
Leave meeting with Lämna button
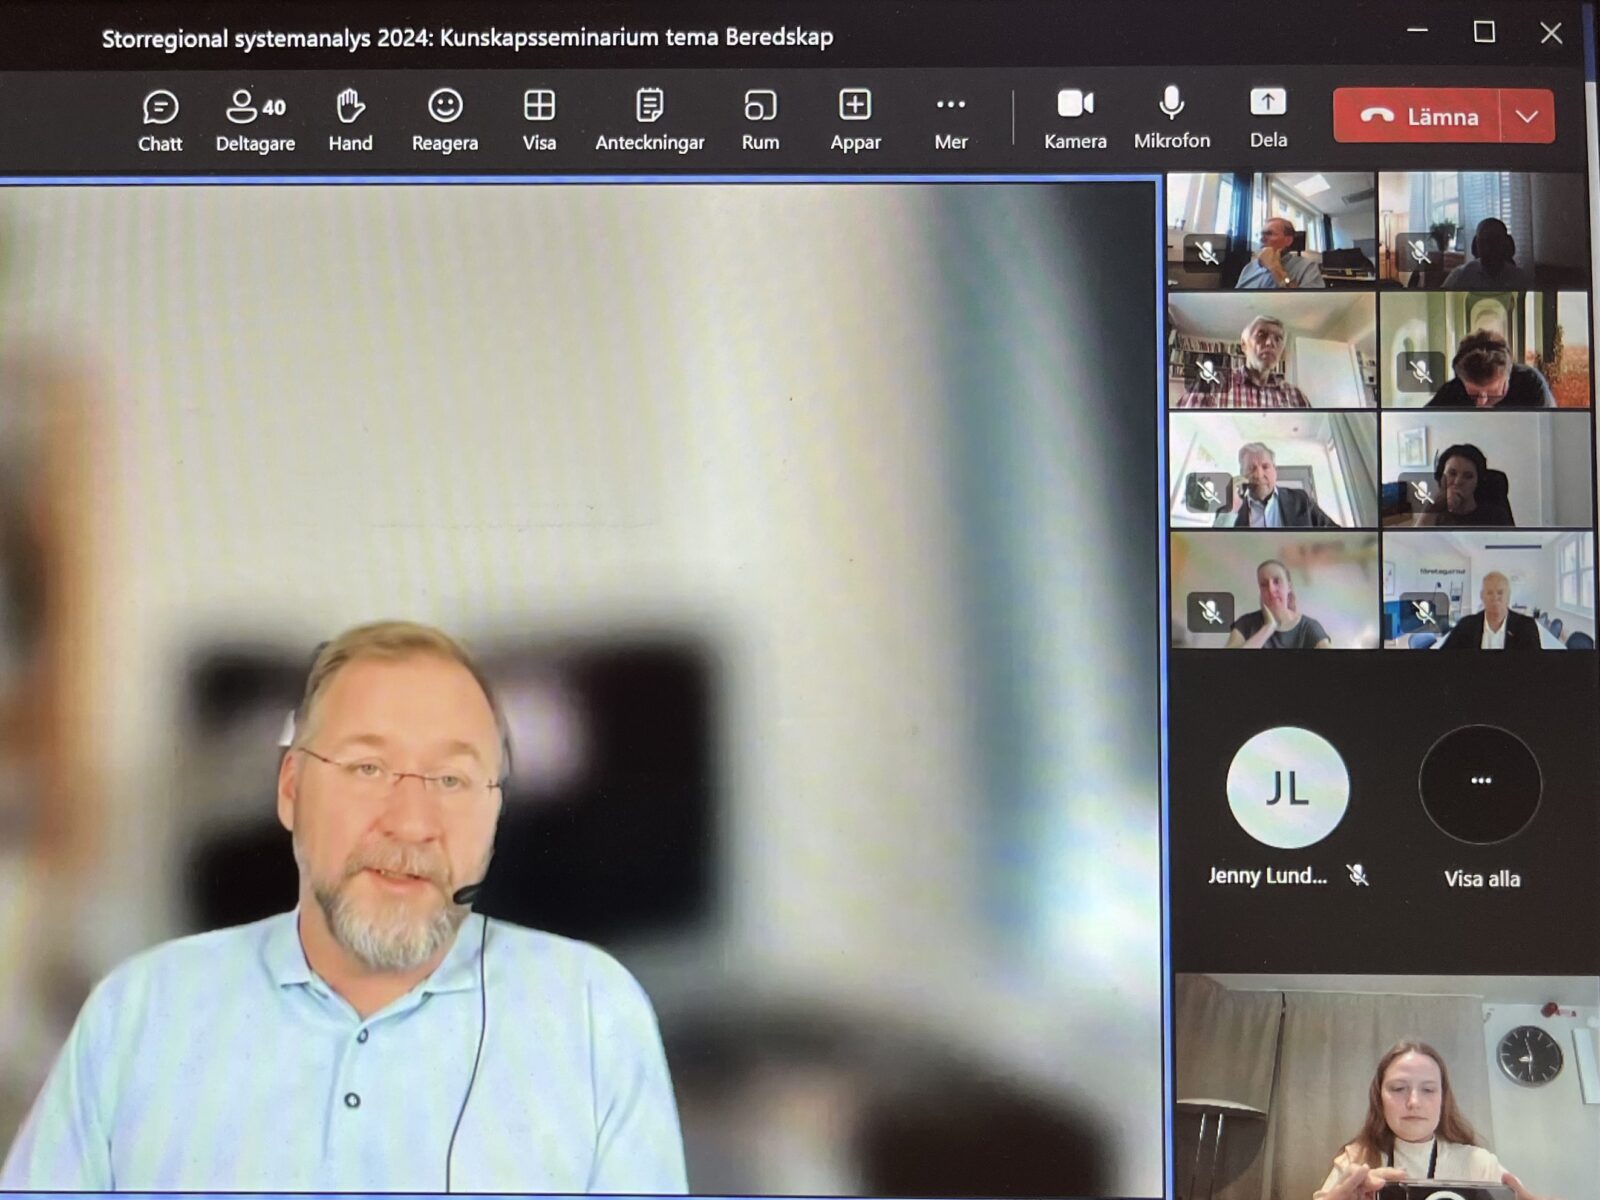pyautogui.click(x=1417, y=116)
